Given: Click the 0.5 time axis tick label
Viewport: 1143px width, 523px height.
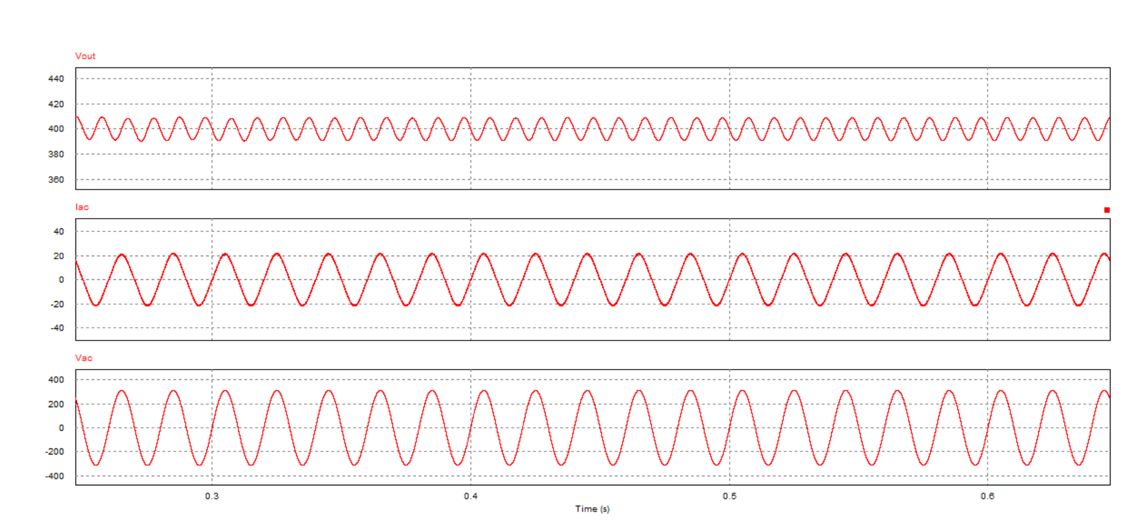Looking at the screenshot, I should point(729,496).
